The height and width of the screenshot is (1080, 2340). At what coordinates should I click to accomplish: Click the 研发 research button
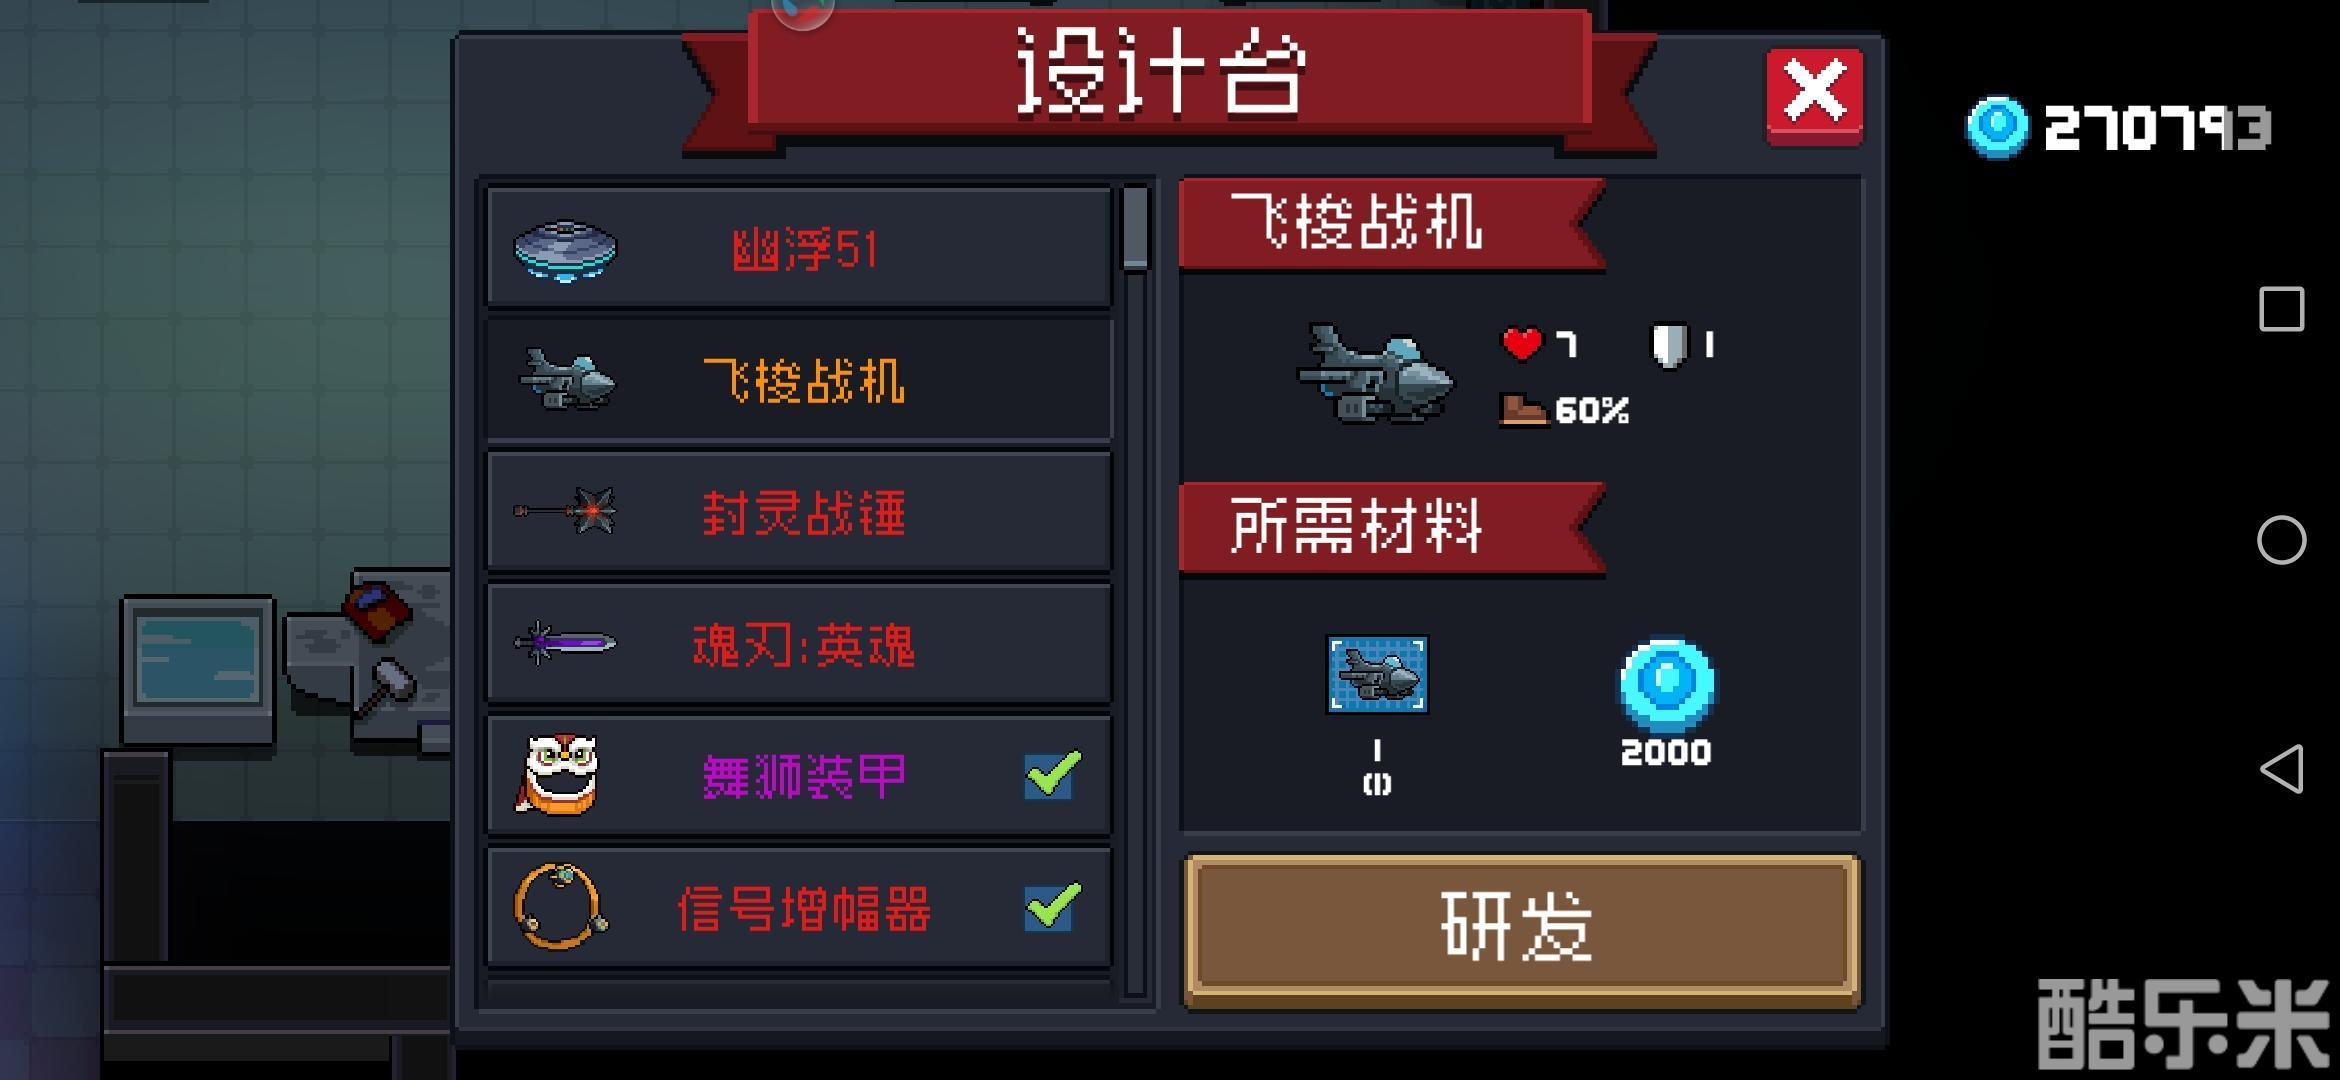point(1522,929)
